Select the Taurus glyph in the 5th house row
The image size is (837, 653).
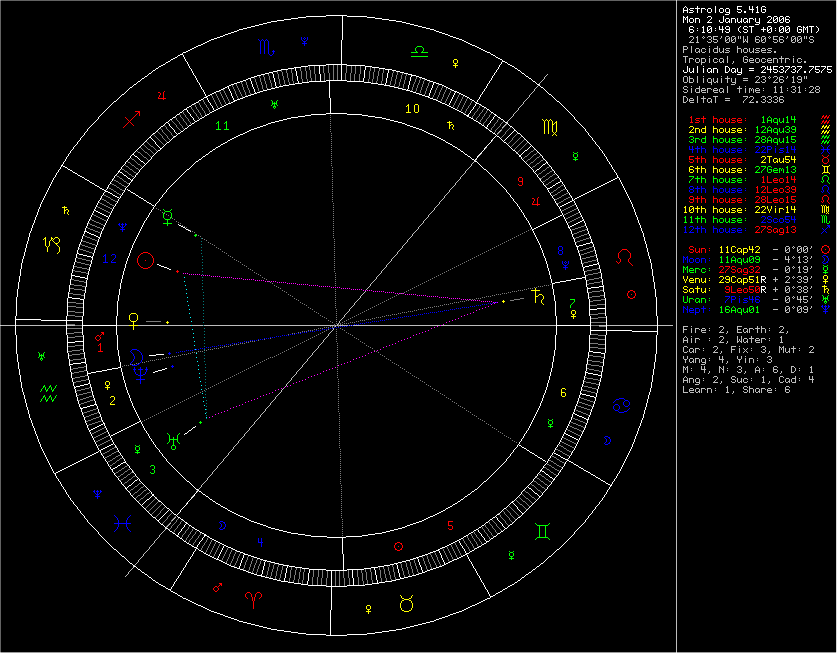pos(825,160)
